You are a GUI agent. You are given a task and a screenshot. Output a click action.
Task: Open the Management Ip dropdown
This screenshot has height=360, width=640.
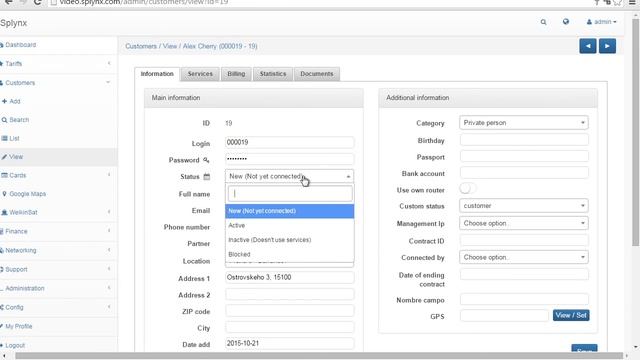pyautogui.click(x=524, y=223)
